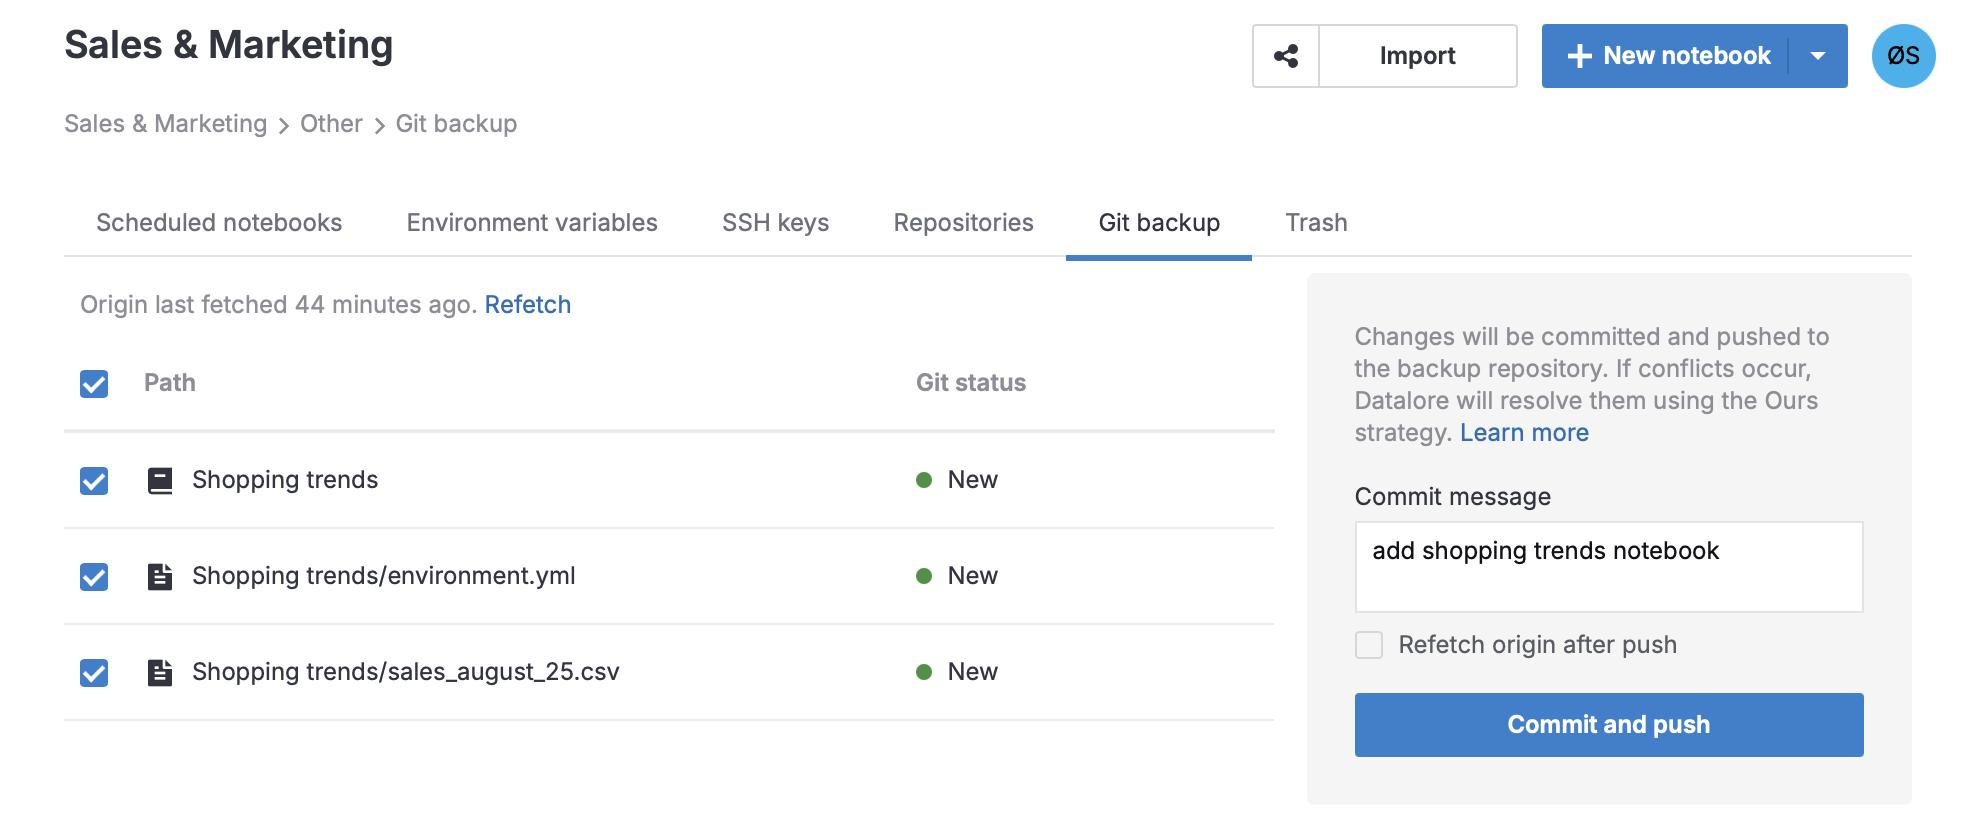Click the sales_august_25.csv file icon
Viewport: 1976px width, 840px height.
point(160,673)
